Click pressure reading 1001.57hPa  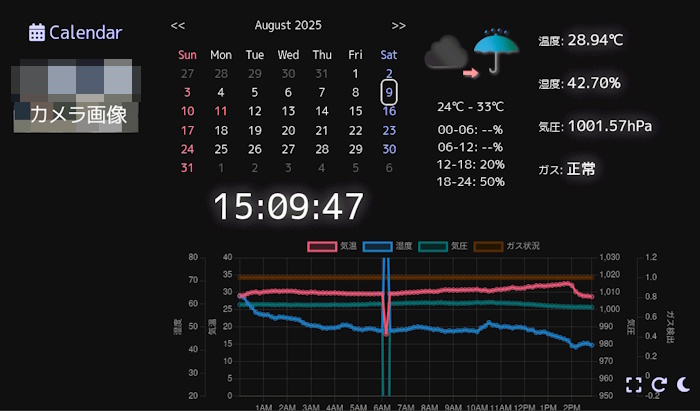[x=610, y=126]
